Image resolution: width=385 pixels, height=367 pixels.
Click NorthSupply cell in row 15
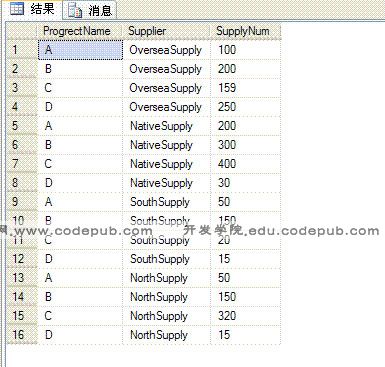coord(167,316)
